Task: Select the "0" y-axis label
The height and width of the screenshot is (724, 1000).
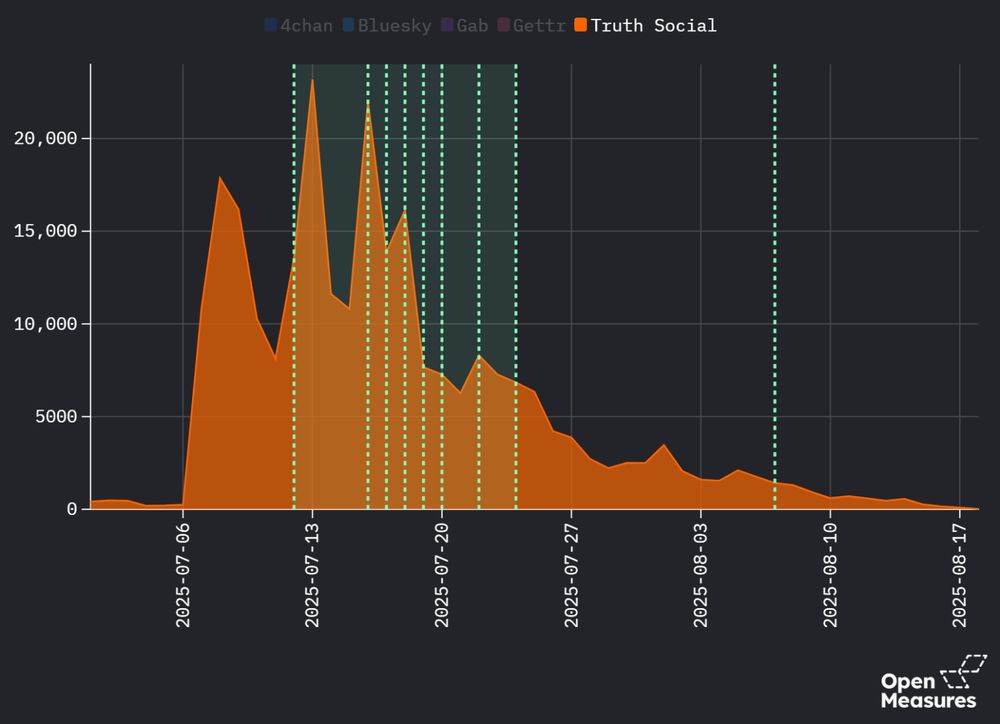Action: (x=72, y=509)
